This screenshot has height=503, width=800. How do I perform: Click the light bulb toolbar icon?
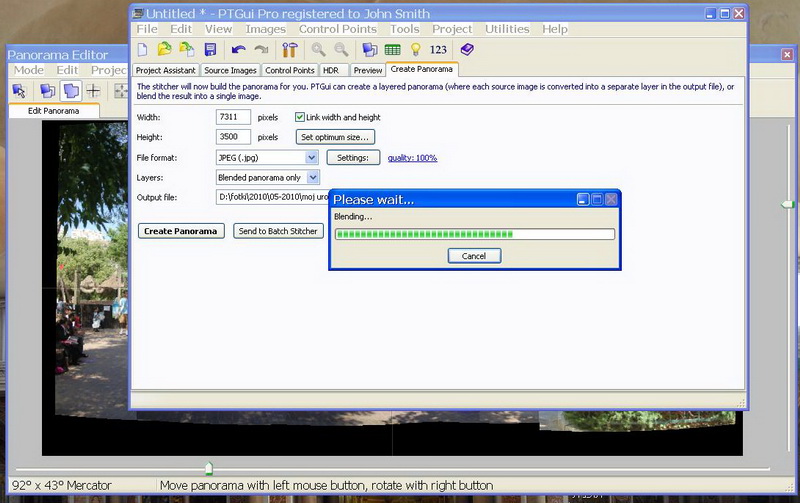pos(416,49)
